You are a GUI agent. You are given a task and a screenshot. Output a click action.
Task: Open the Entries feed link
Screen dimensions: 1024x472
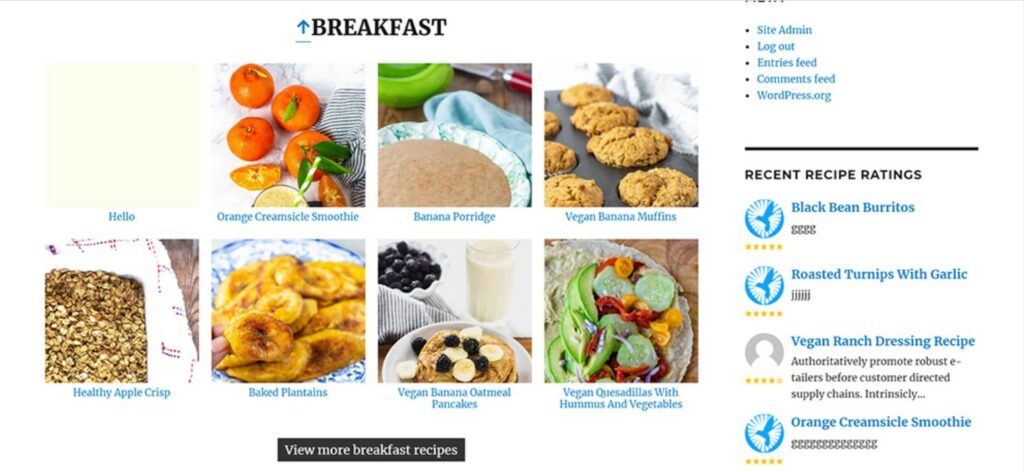coord(786,63)
